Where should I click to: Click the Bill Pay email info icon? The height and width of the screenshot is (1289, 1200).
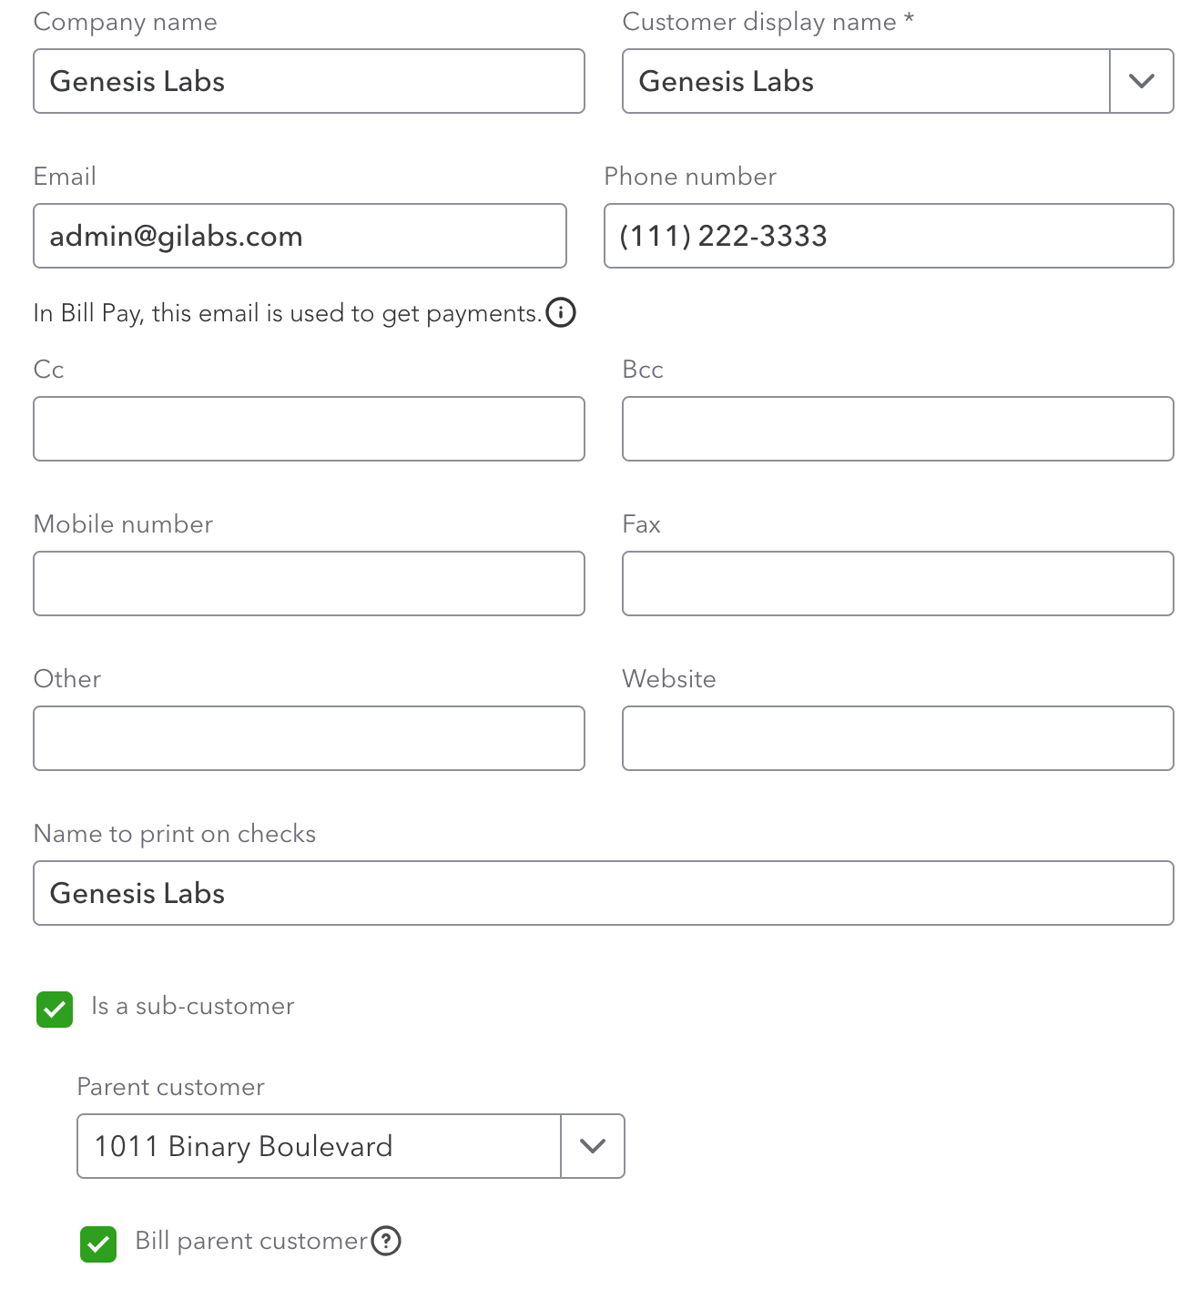pyautogui.click(x=561, y=313)
